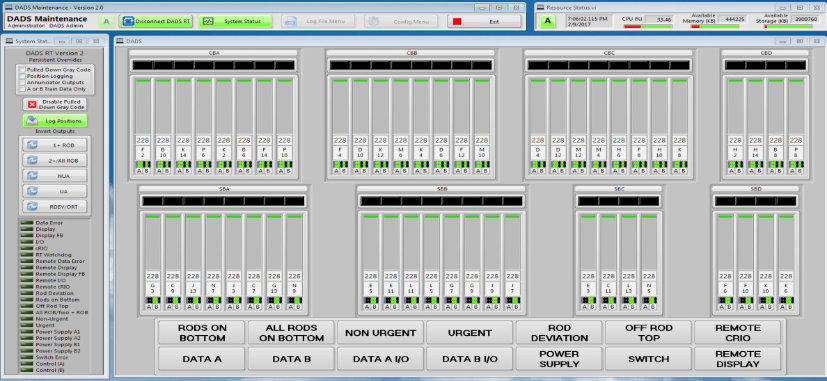Click the CBA bank header label
Viewport: 827px width, 381px height.
tap(214, 53)
